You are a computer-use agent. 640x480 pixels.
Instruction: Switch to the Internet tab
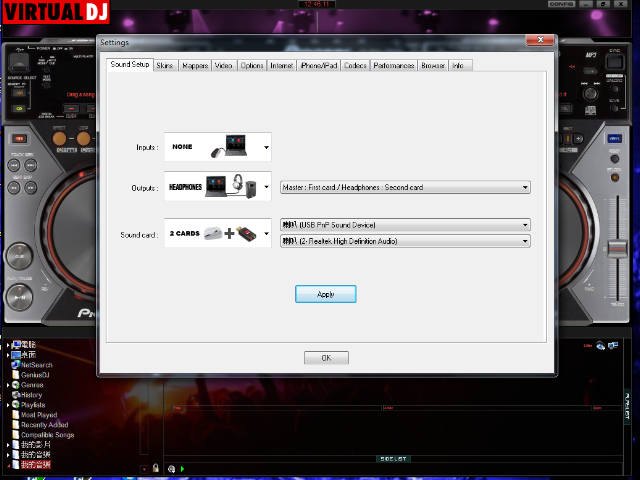[281, 66]
